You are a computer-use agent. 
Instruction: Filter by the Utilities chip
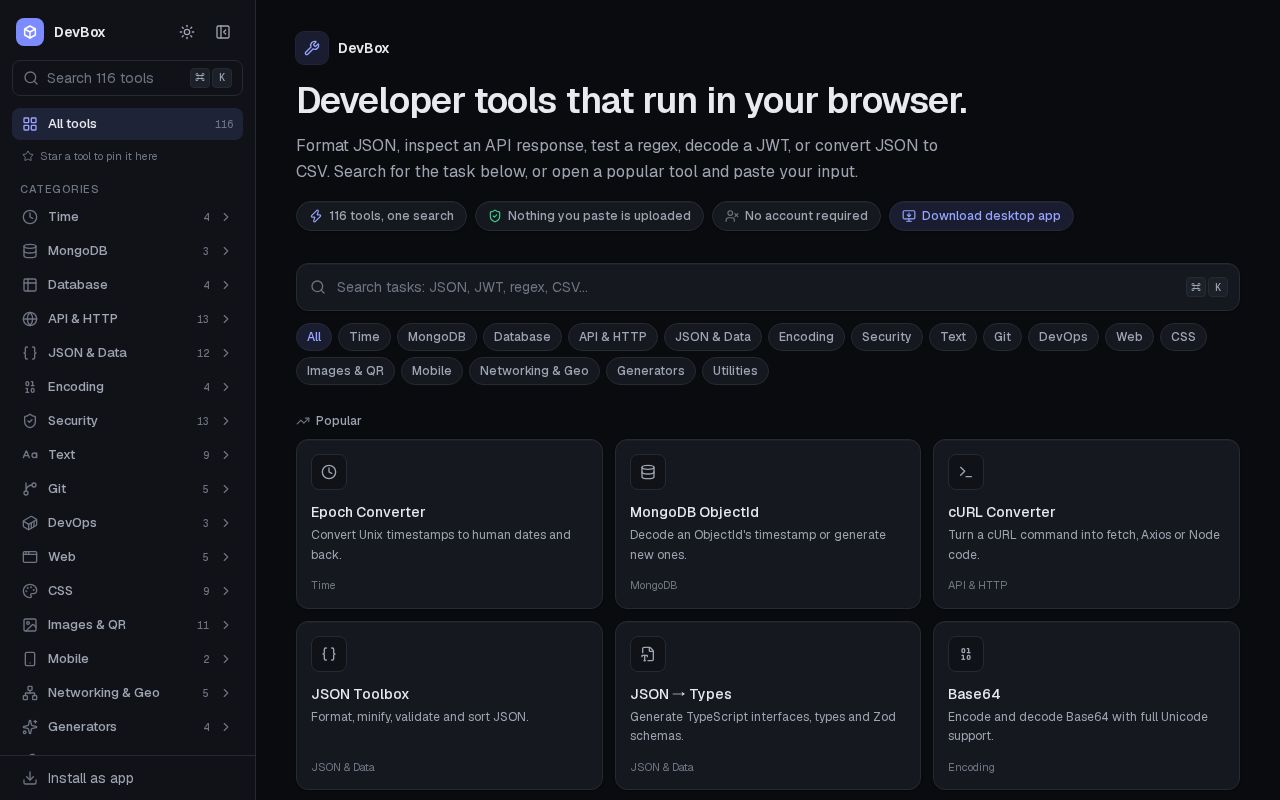pos(735,371)
